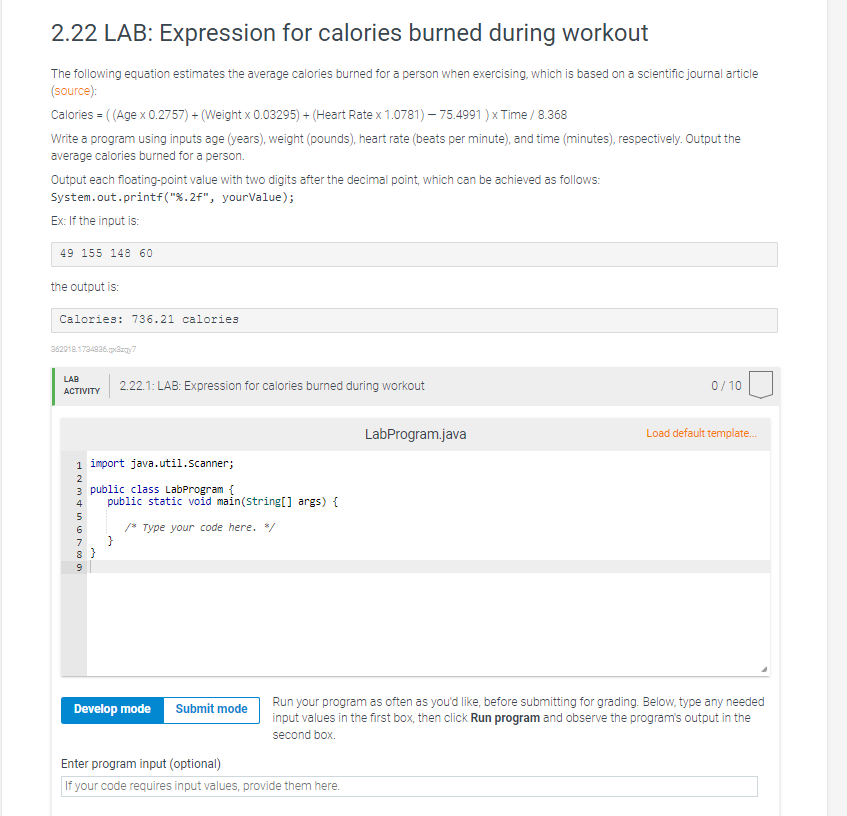
Task: Click the green LAB ACTIVITY badge
Action: (80, 385)
